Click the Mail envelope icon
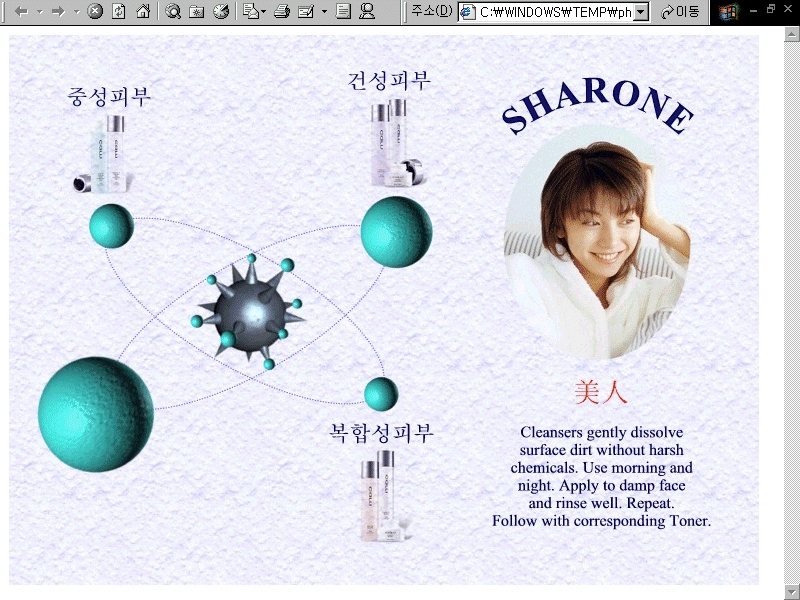This screenshot has height=600, width=800. click(250, 11)
